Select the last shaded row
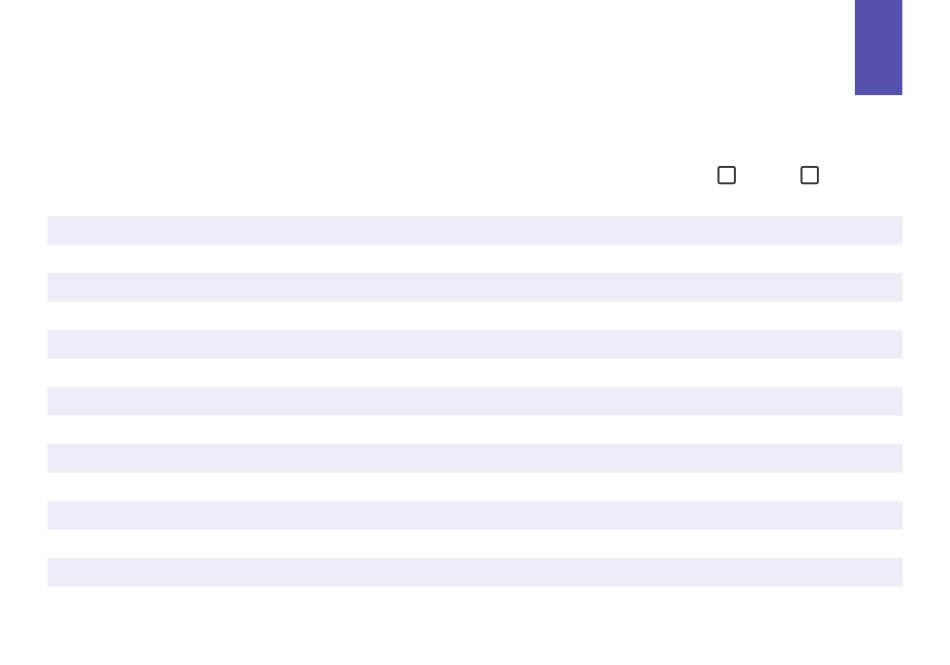The height and width of the screenshot is (665, 950). [474, 572]
